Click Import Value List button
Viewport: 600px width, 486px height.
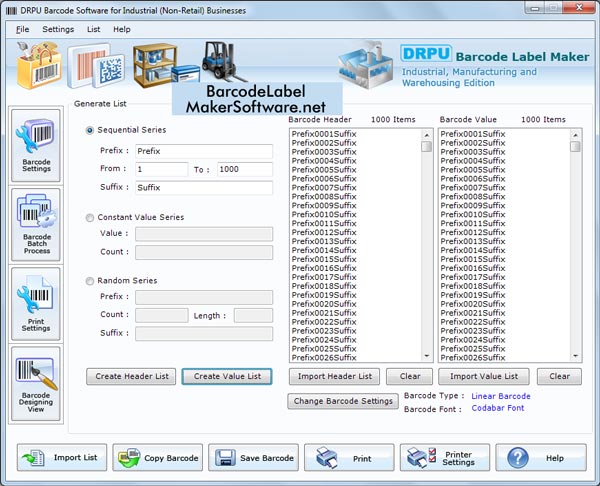(x=484, y=377)
